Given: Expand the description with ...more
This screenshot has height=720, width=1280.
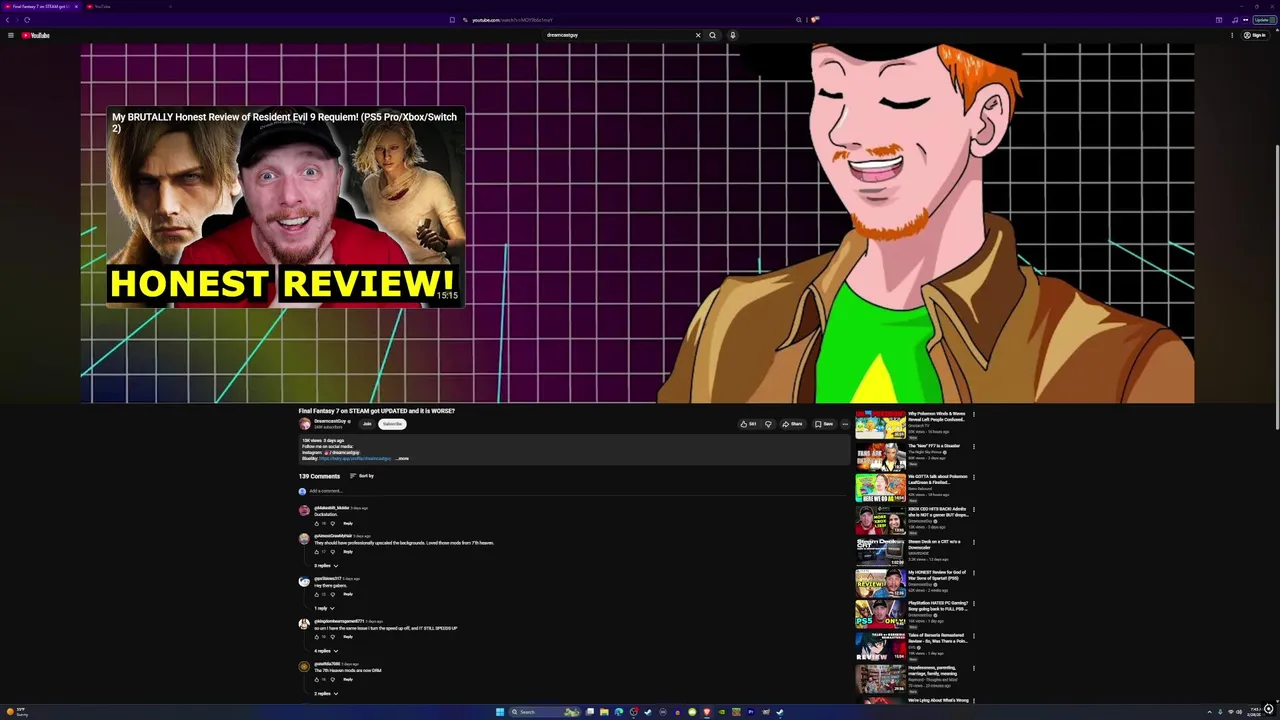Looking at the screenshot, I should click(x=403, y=458).
